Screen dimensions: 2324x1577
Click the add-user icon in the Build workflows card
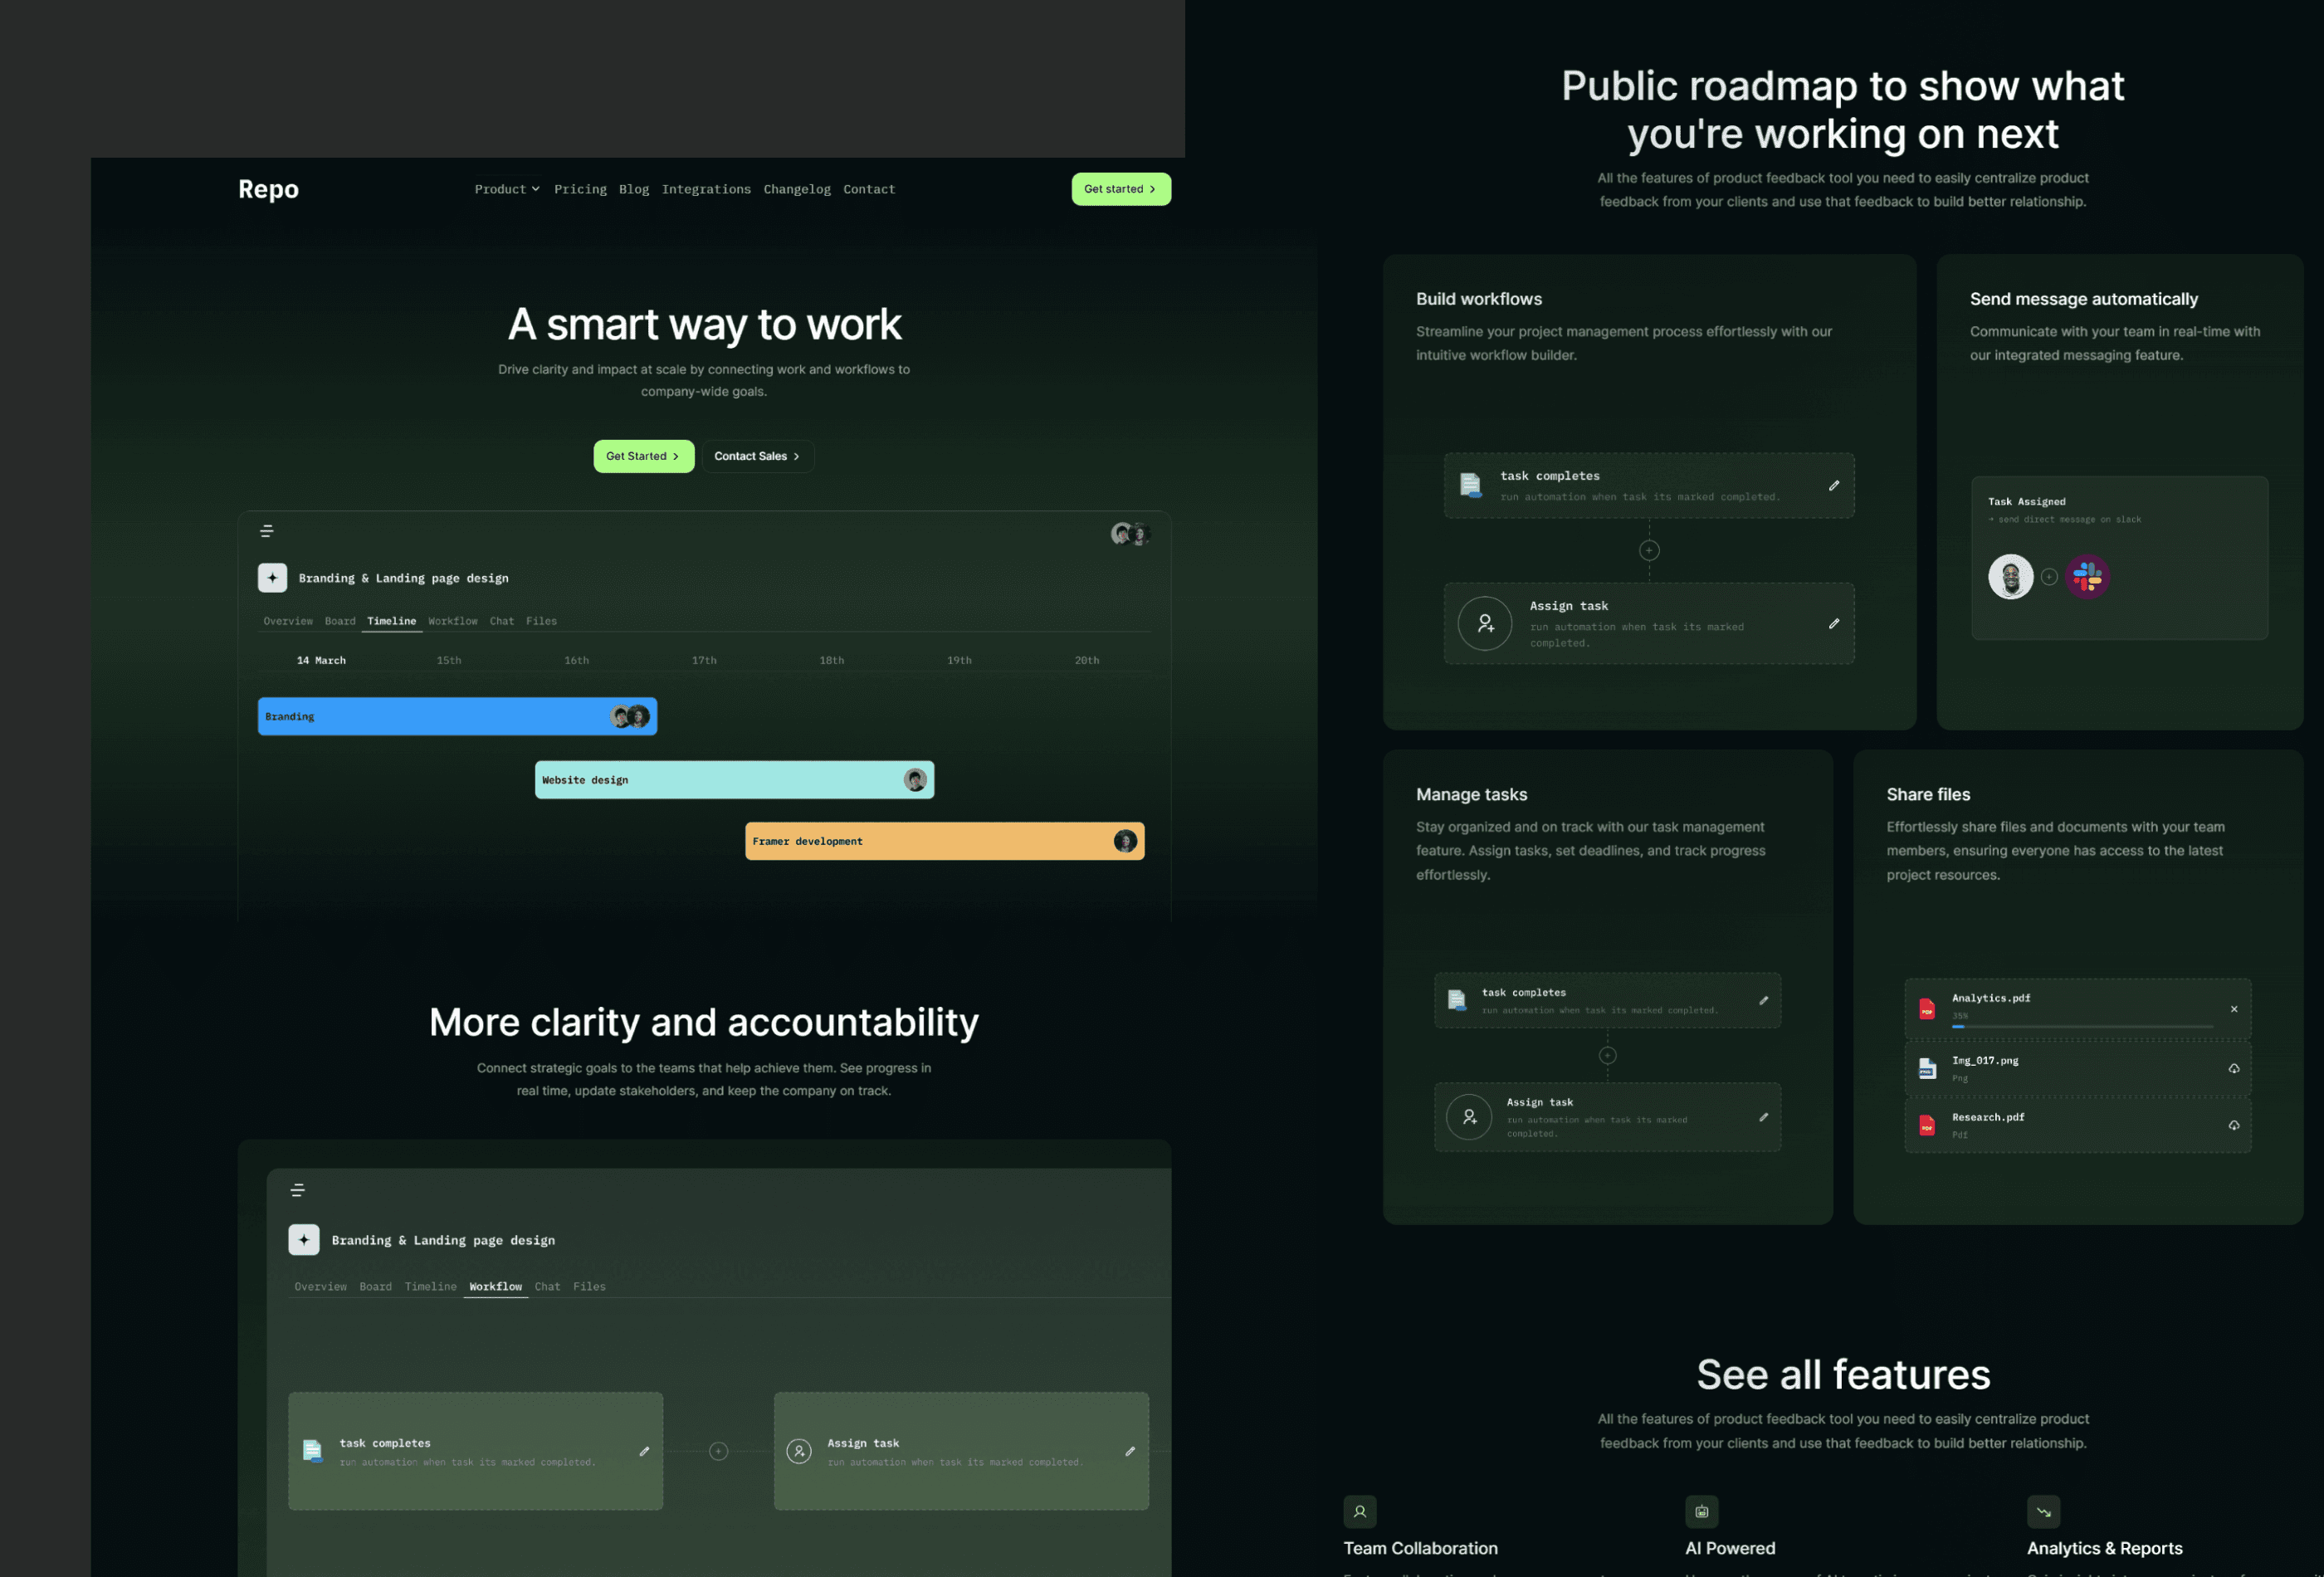[1485, 624]
